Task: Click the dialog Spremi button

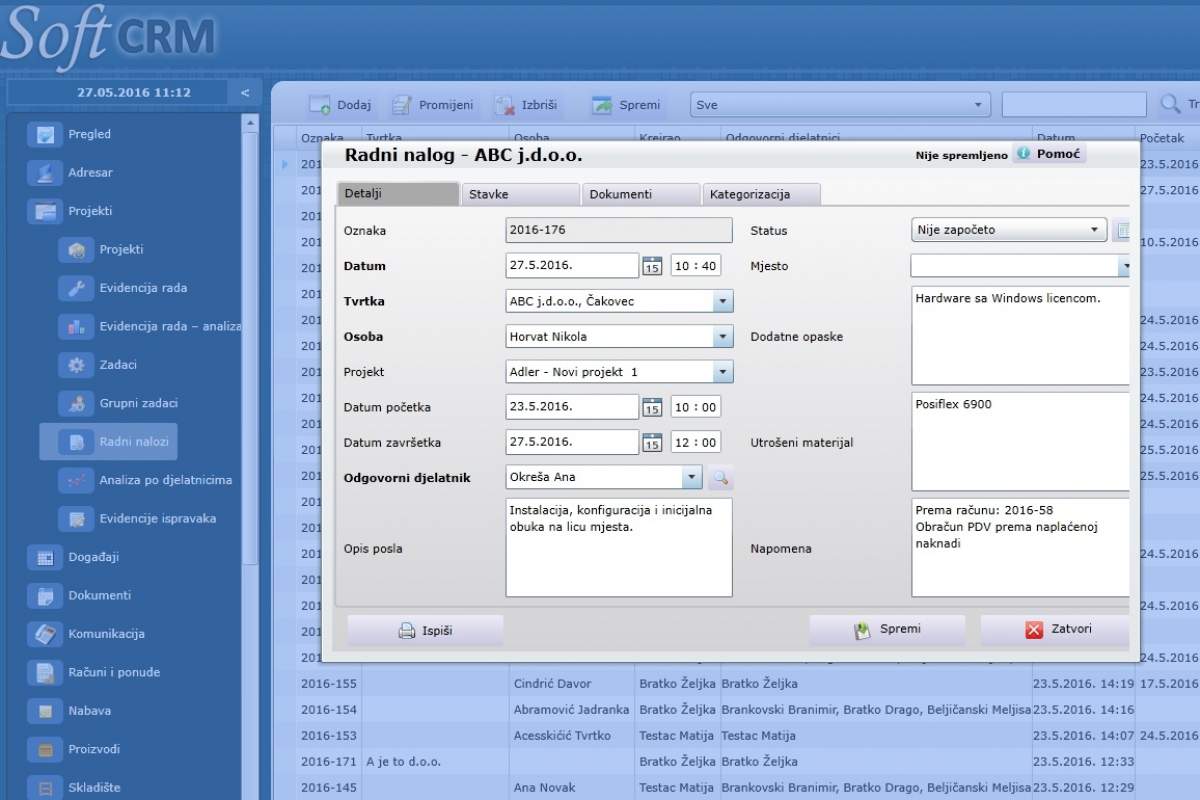Action: pyautogui.click(x=887, y=630)
